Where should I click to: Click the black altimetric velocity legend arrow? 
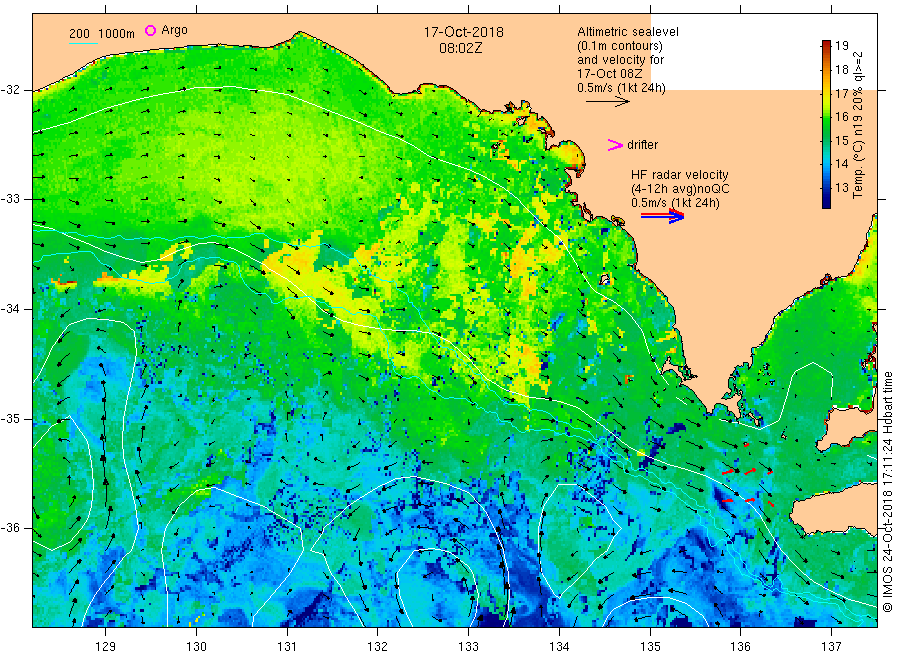pyautogui.click(x=607, y=102)
